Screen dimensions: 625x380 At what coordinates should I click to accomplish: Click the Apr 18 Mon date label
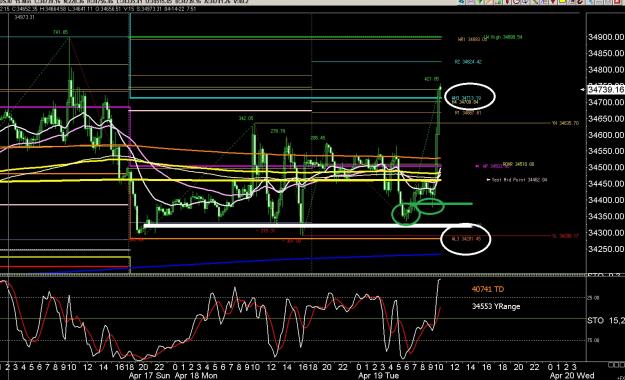[197, 376]
